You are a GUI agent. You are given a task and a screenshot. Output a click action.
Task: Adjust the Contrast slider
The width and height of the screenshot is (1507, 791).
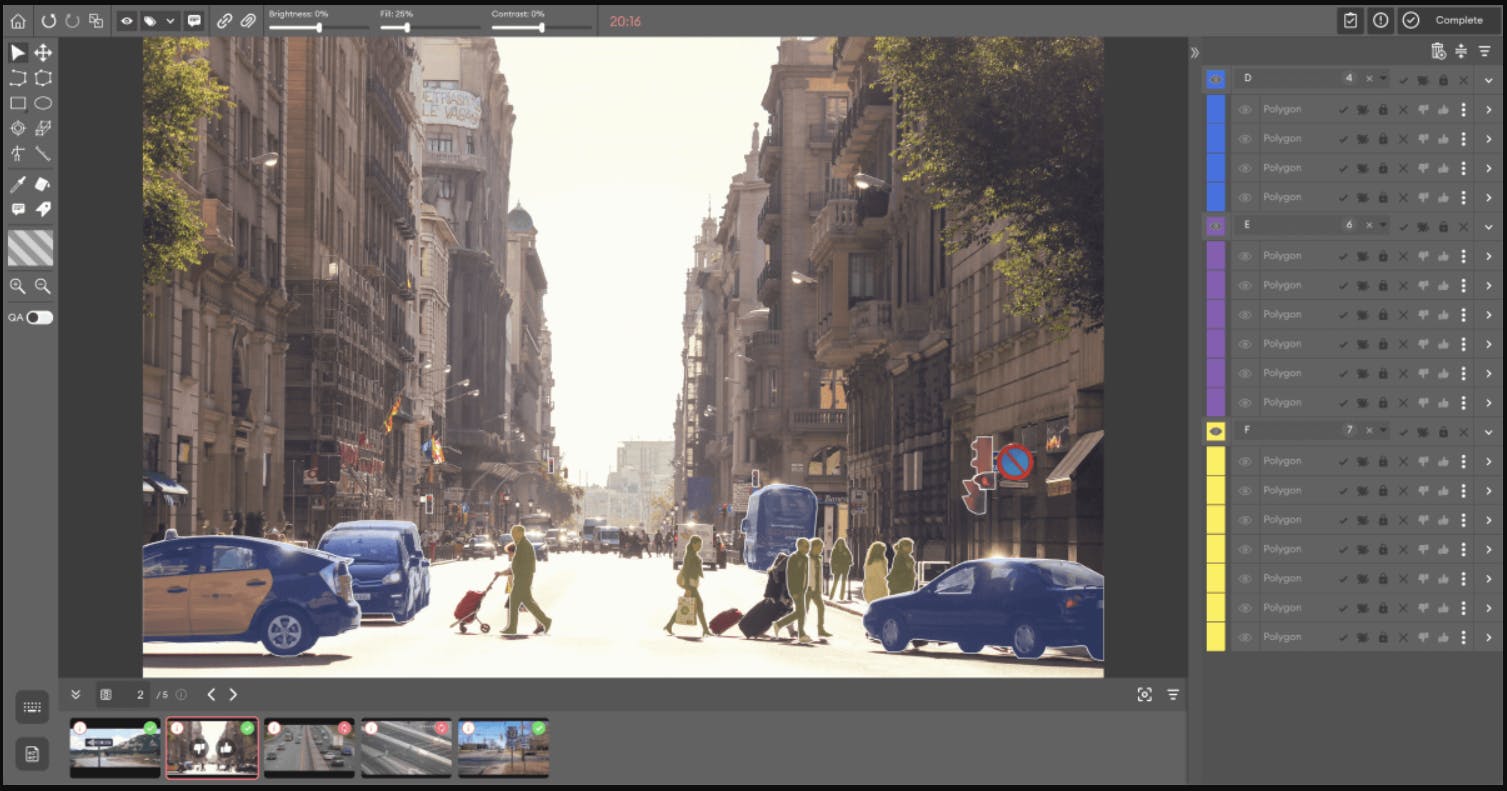point(541,28)
